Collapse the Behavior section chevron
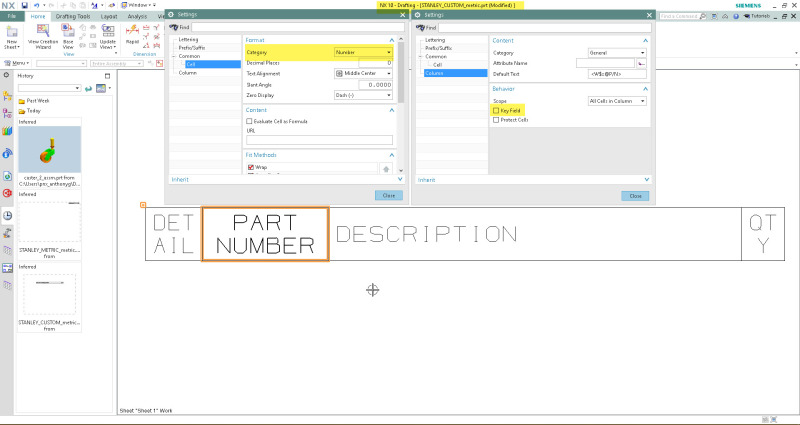This screenshot has height=425, width=800. pyautogui.click(x=645, y=89)
